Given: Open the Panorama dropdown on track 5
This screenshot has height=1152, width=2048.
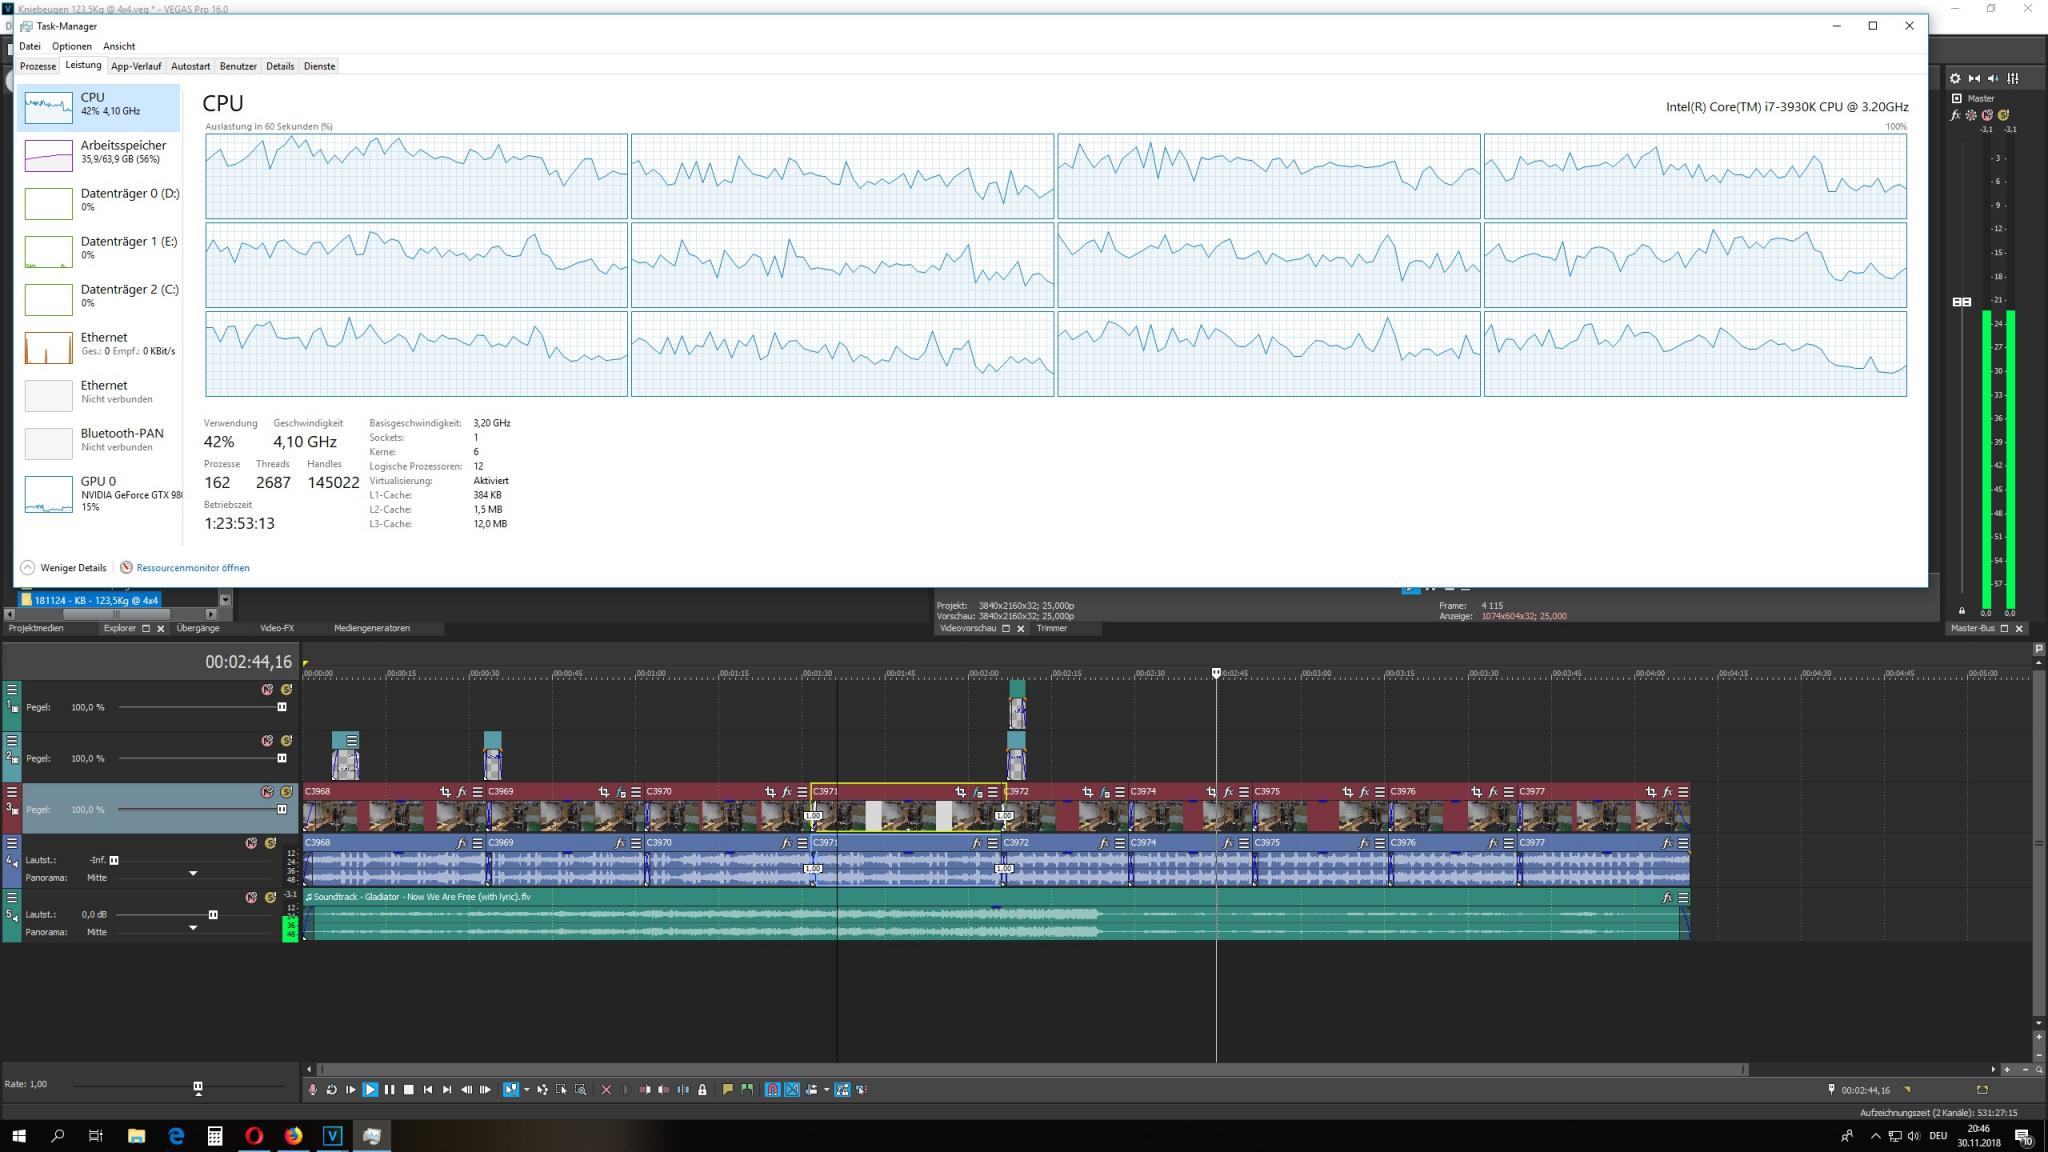Looking at the screenshot, I should click(x=193, y=928).
